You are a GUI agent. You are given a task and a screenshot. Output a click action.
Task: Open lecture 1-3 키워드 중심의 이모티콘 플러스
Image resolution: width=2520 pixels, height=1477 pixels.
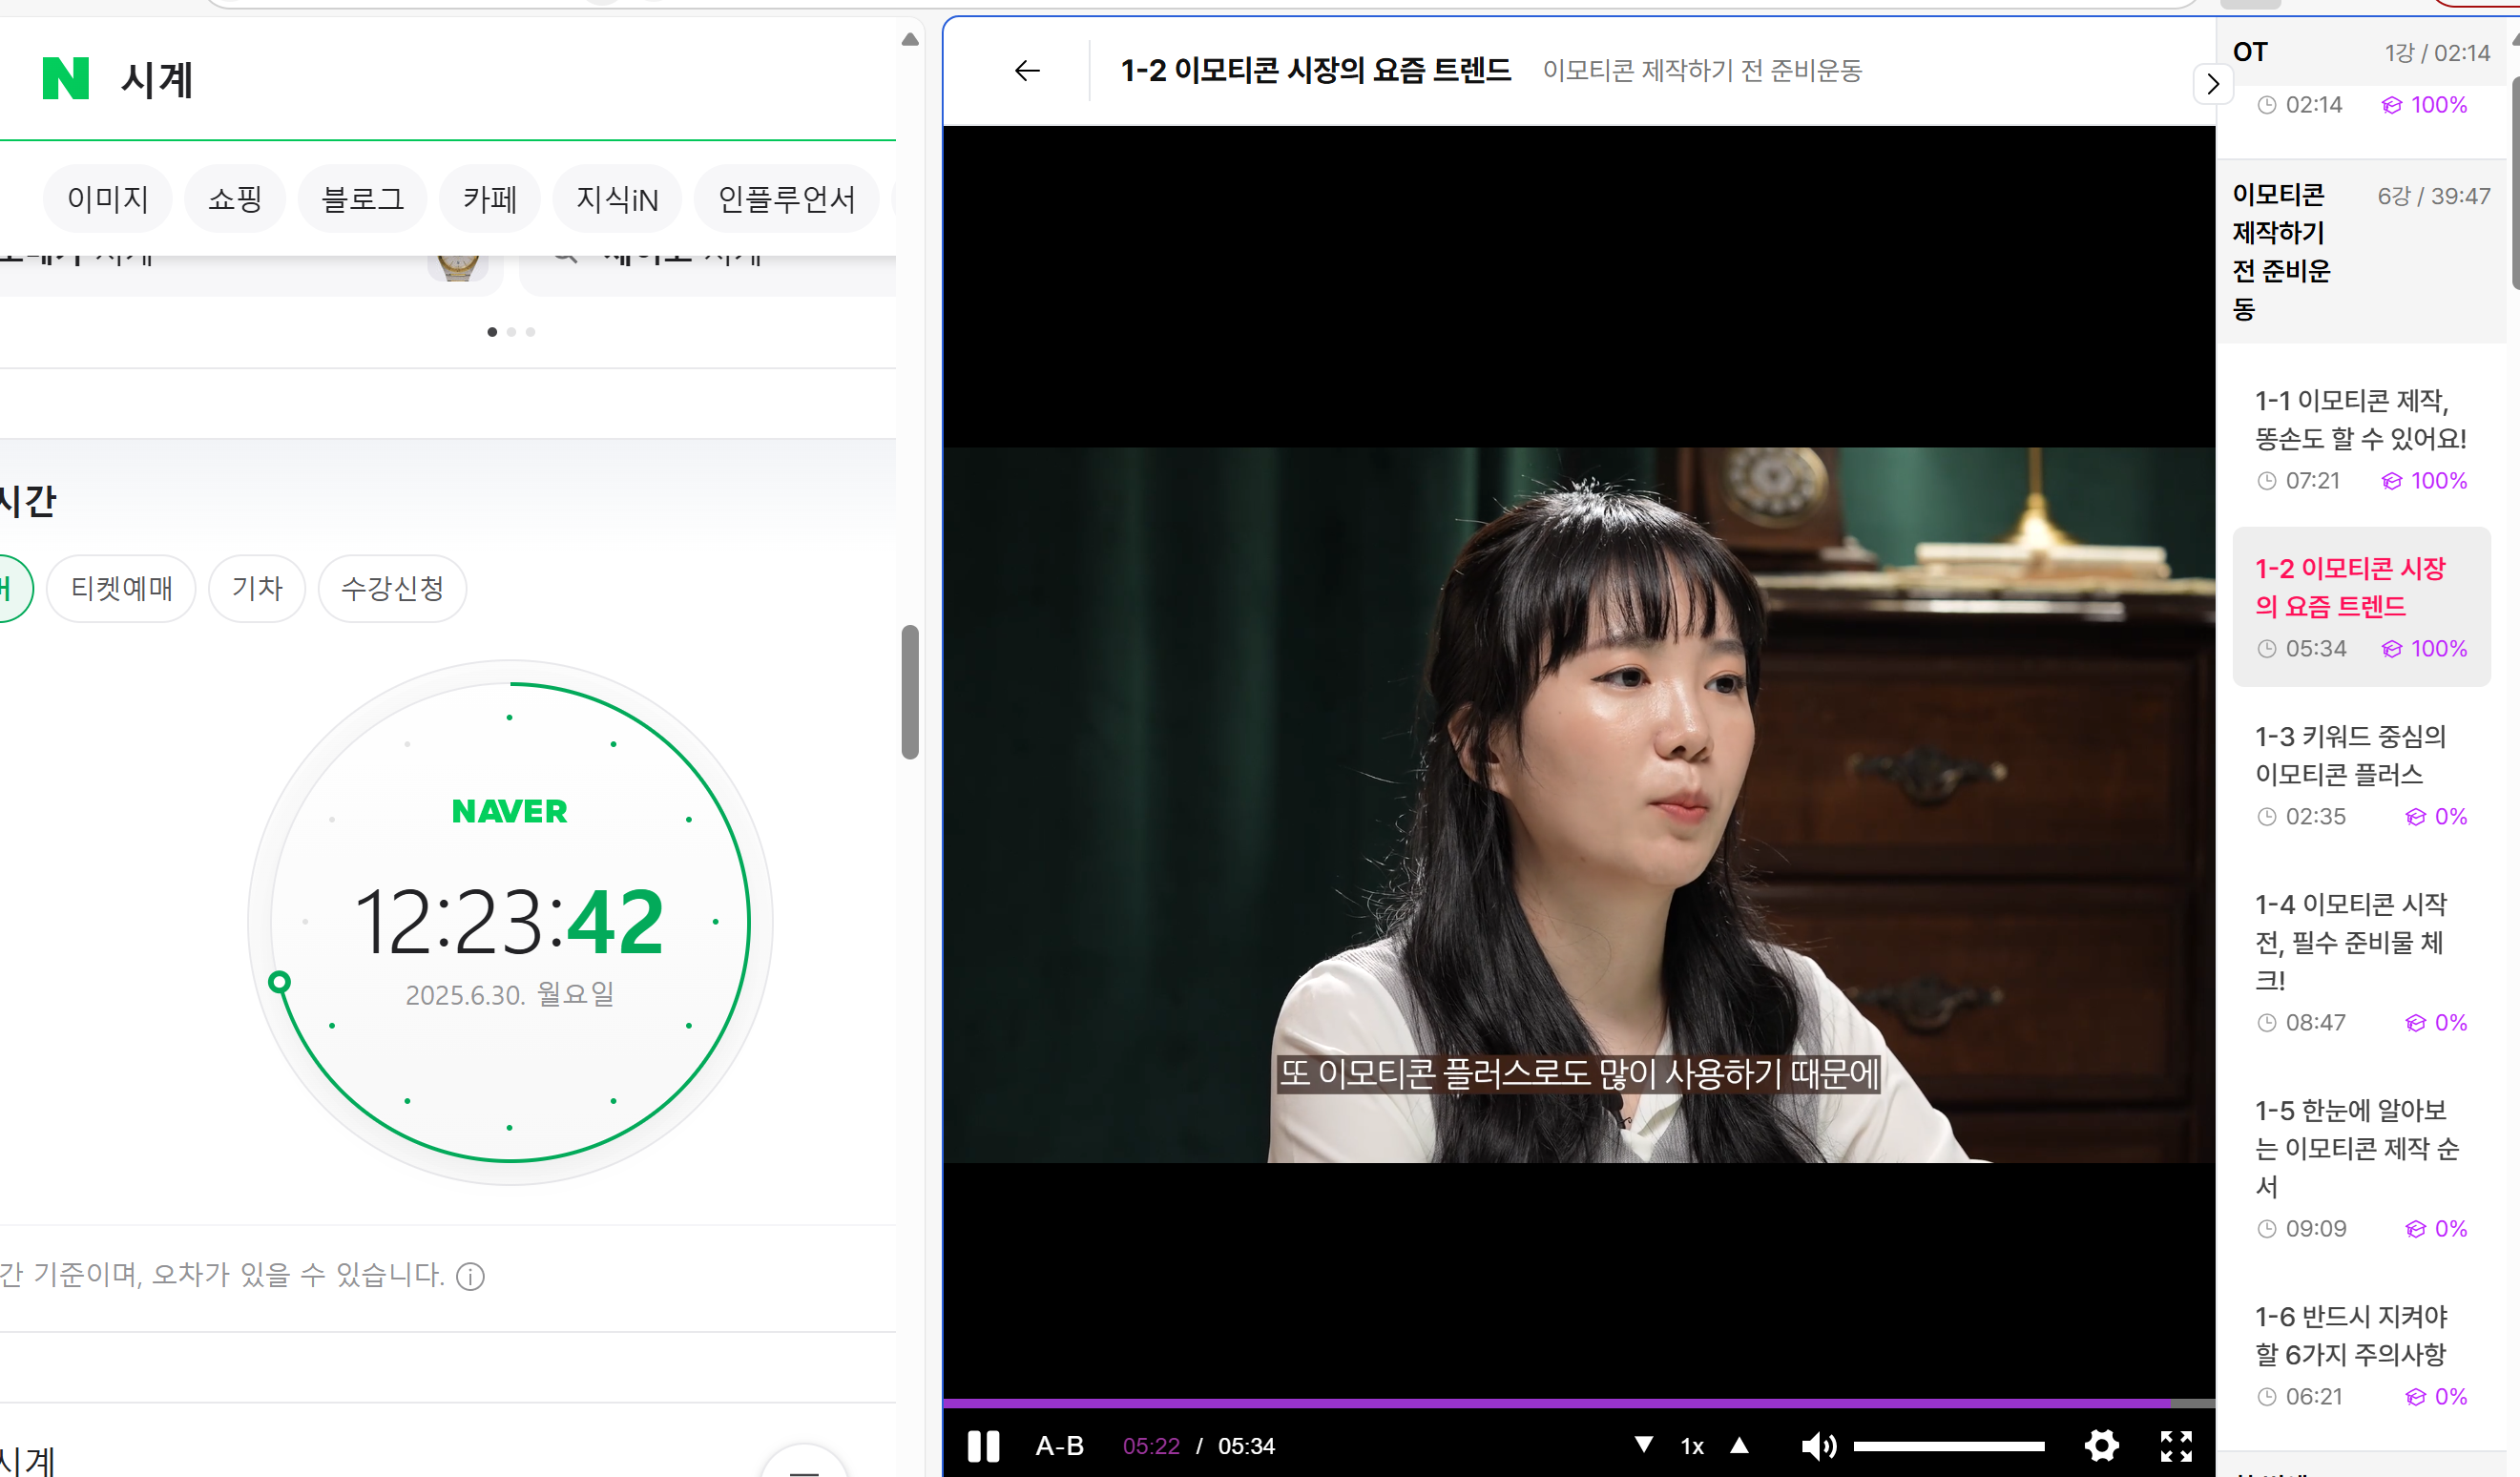(2350, 756)
